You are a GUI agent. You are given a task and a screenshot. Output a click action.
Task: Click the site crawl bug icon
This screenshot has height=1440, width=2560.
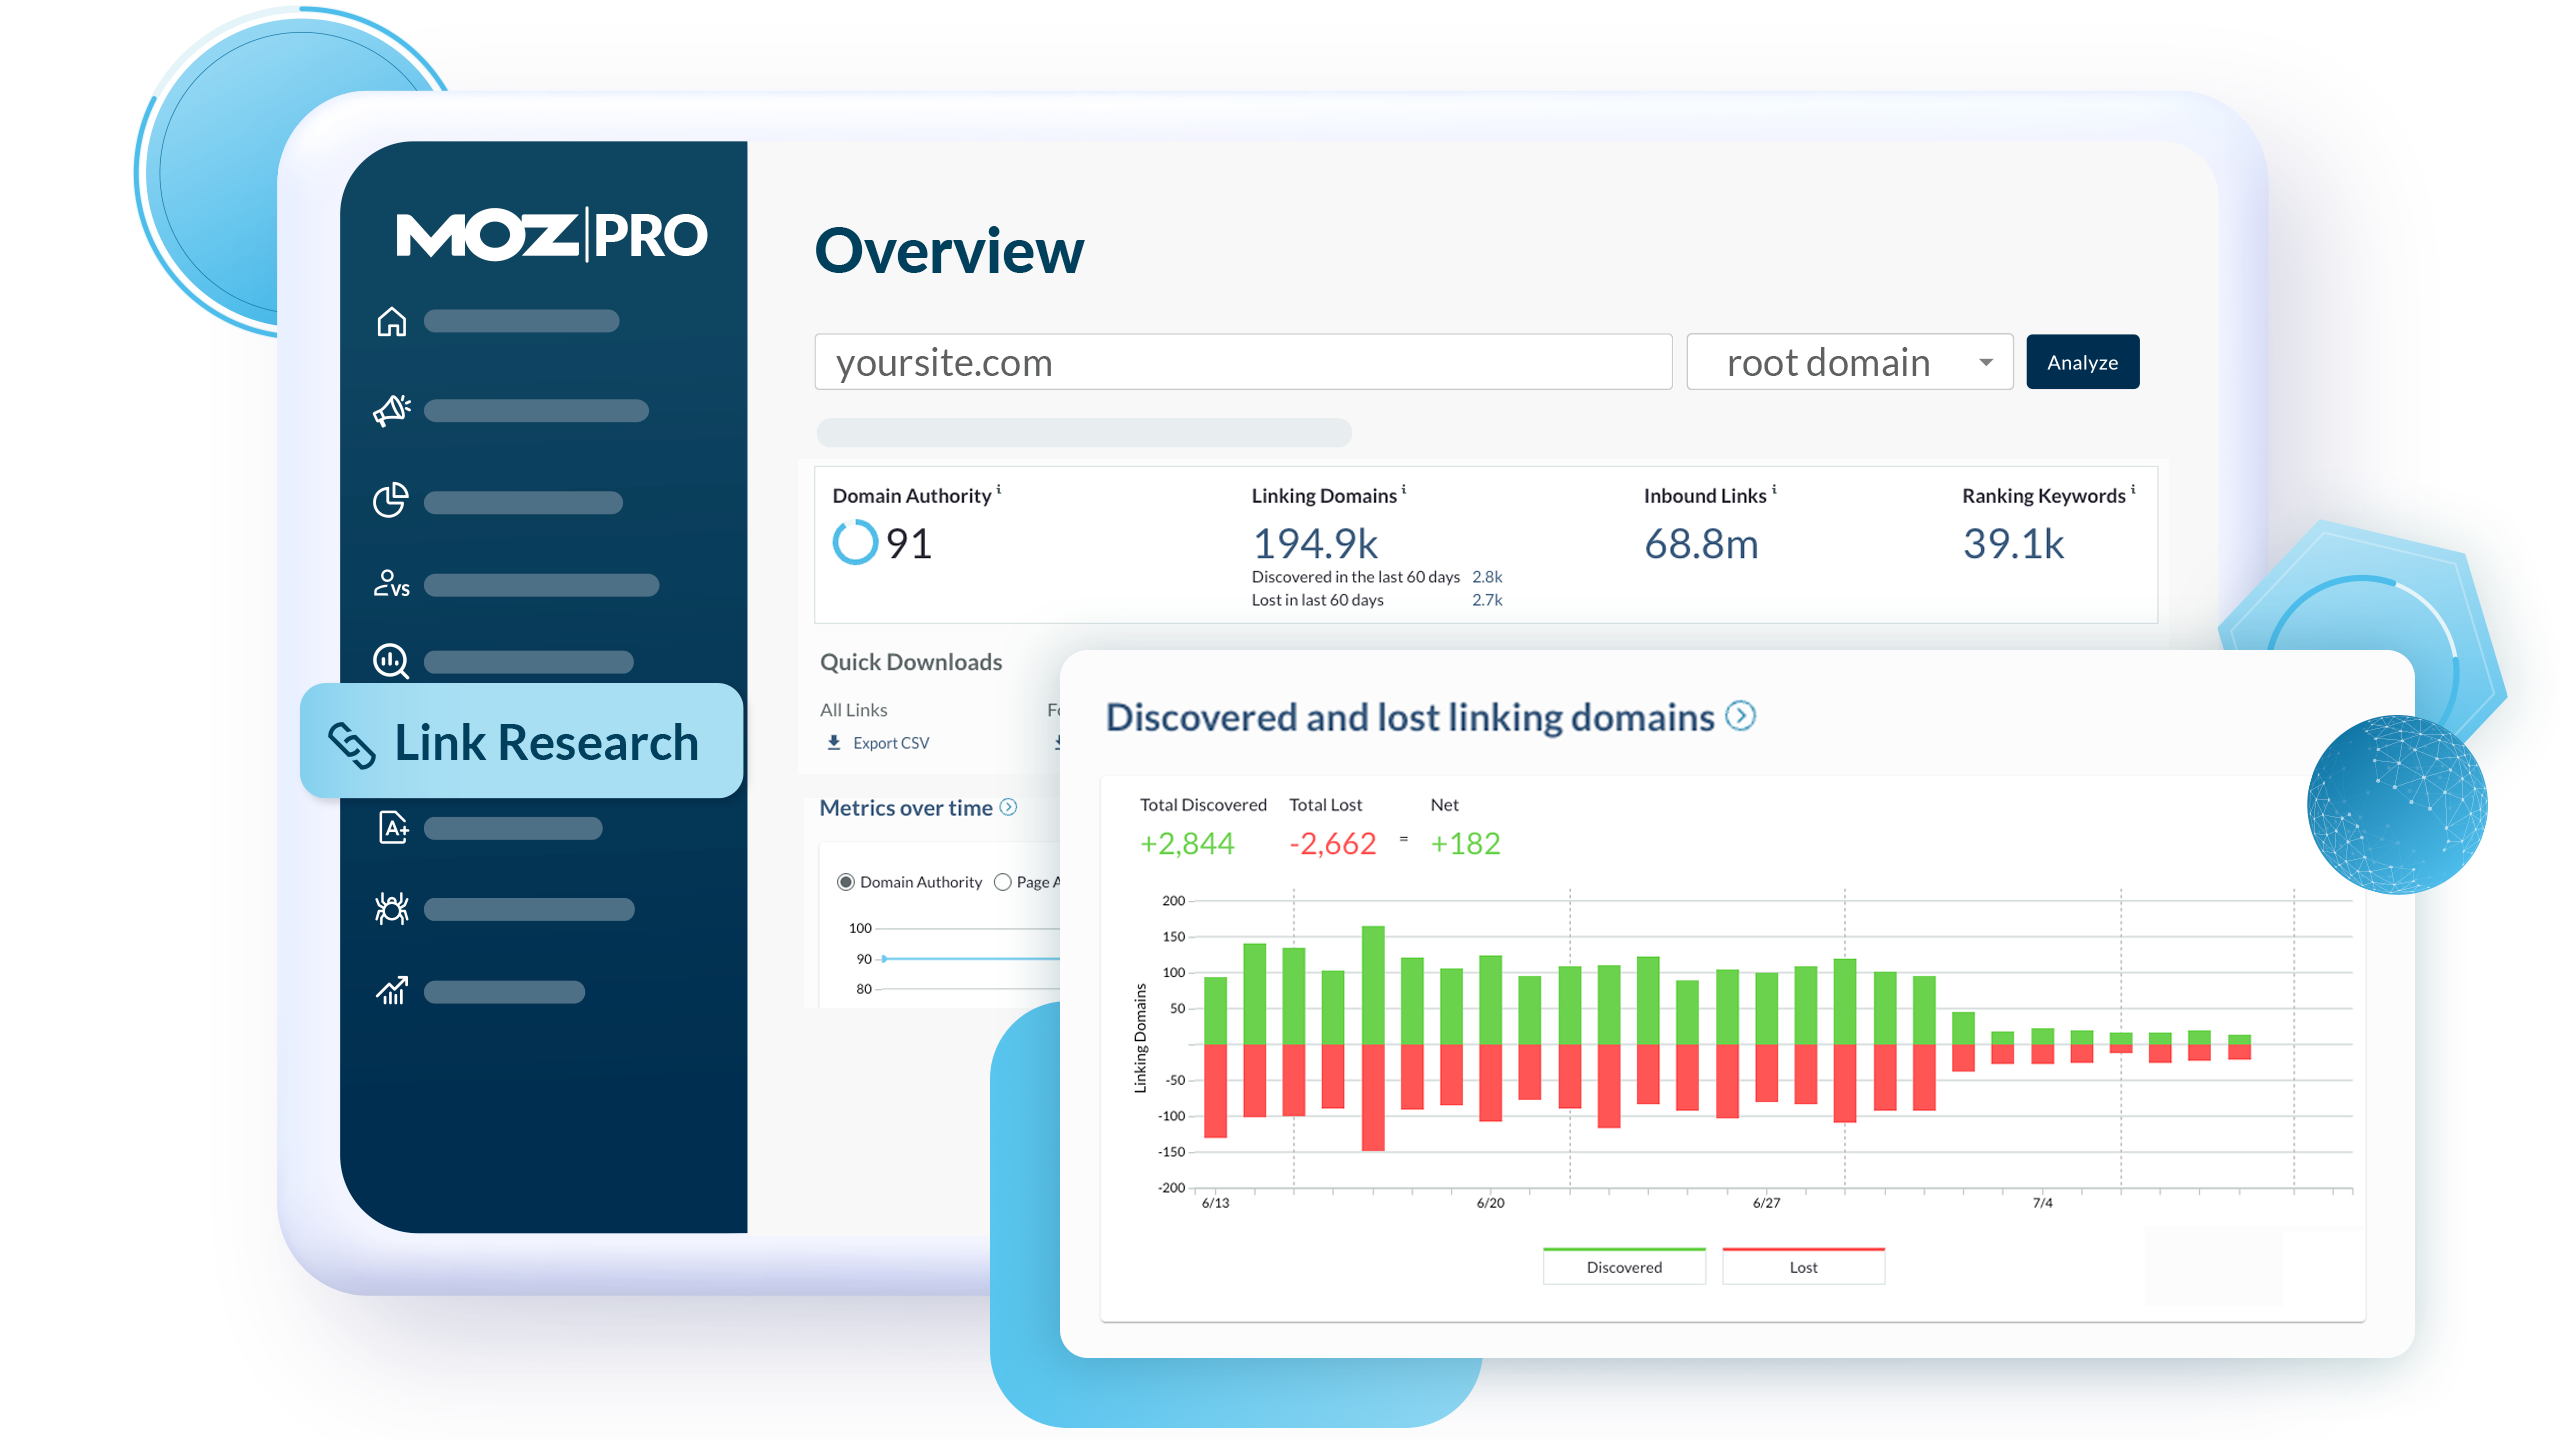point(391,909)
